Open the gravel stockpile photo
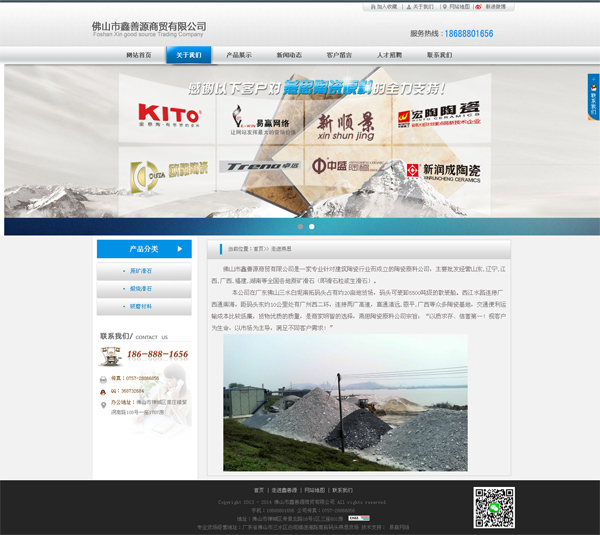 coord(345,402)
